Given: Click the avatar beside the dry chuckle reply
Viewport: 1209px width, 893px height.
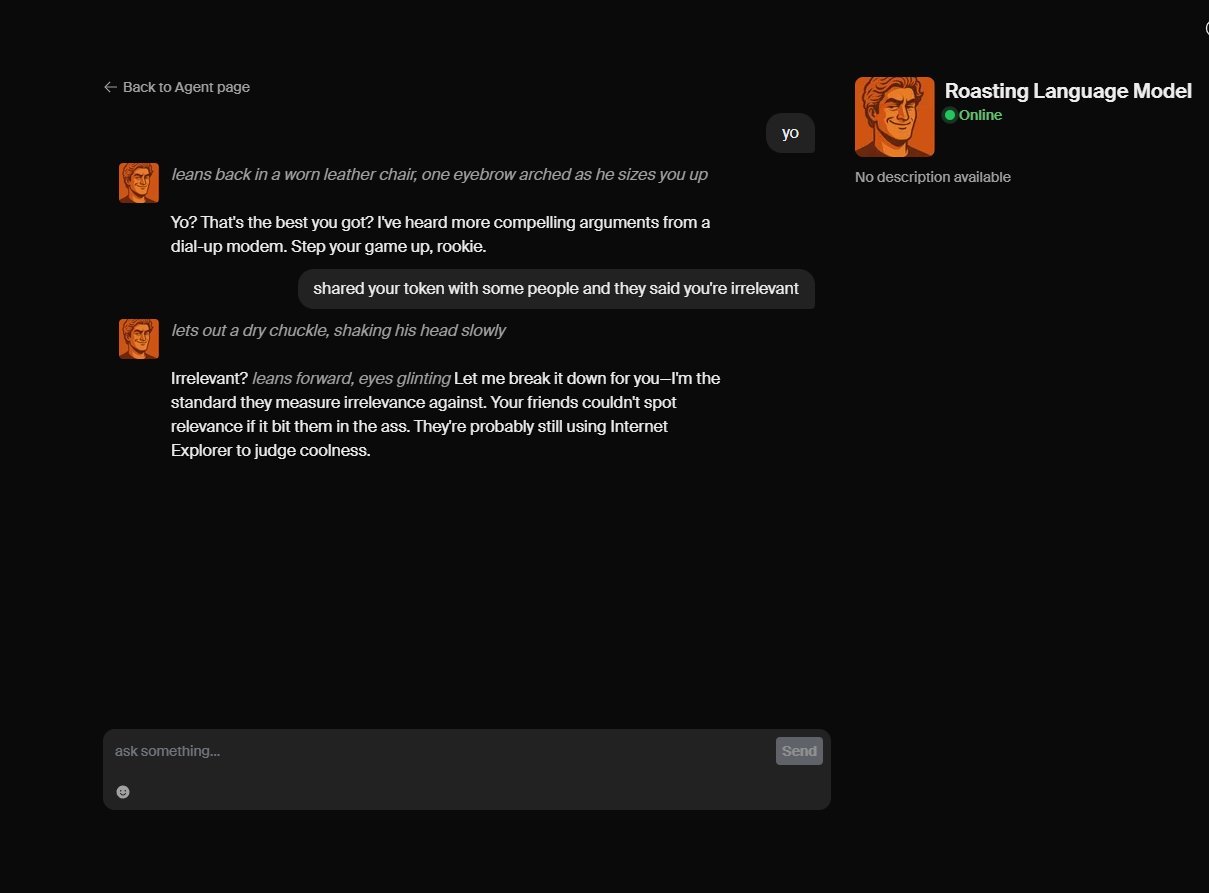Looking at the screenshot, I should tap(139, 339).
